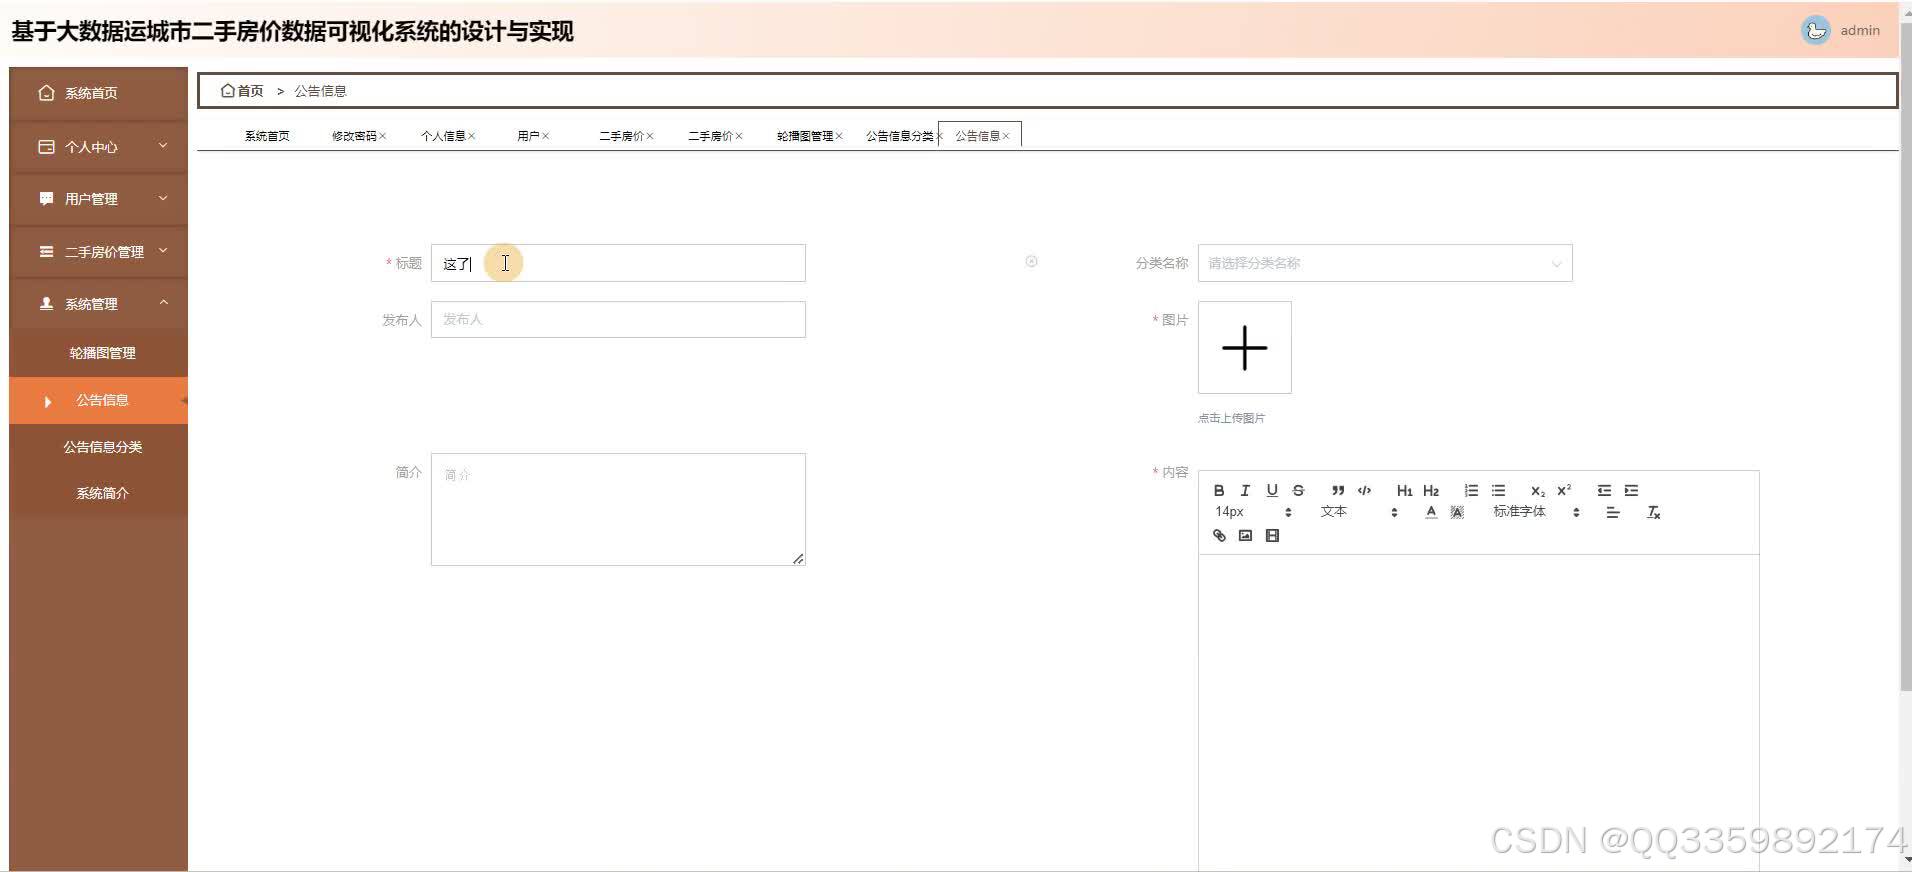Click the home icon in the breadcrumb
The height and width of the screenshot is (872, 1912).
tap(228, 90)
